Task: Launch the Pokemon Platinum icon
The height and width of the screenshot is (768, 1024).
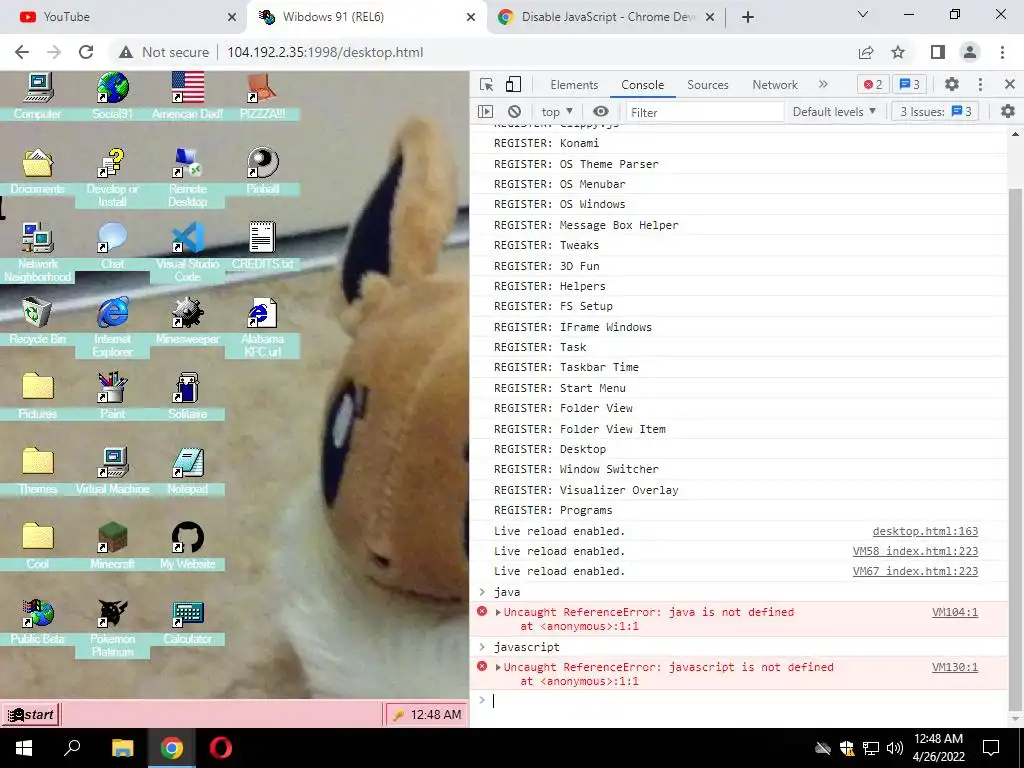Action: click(x=112, y=613)
